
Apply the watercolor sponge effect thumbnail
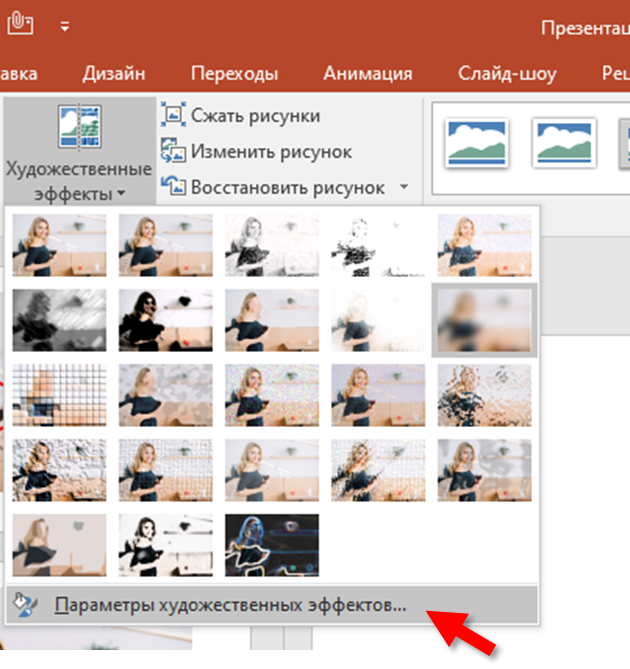pos(165,395)
